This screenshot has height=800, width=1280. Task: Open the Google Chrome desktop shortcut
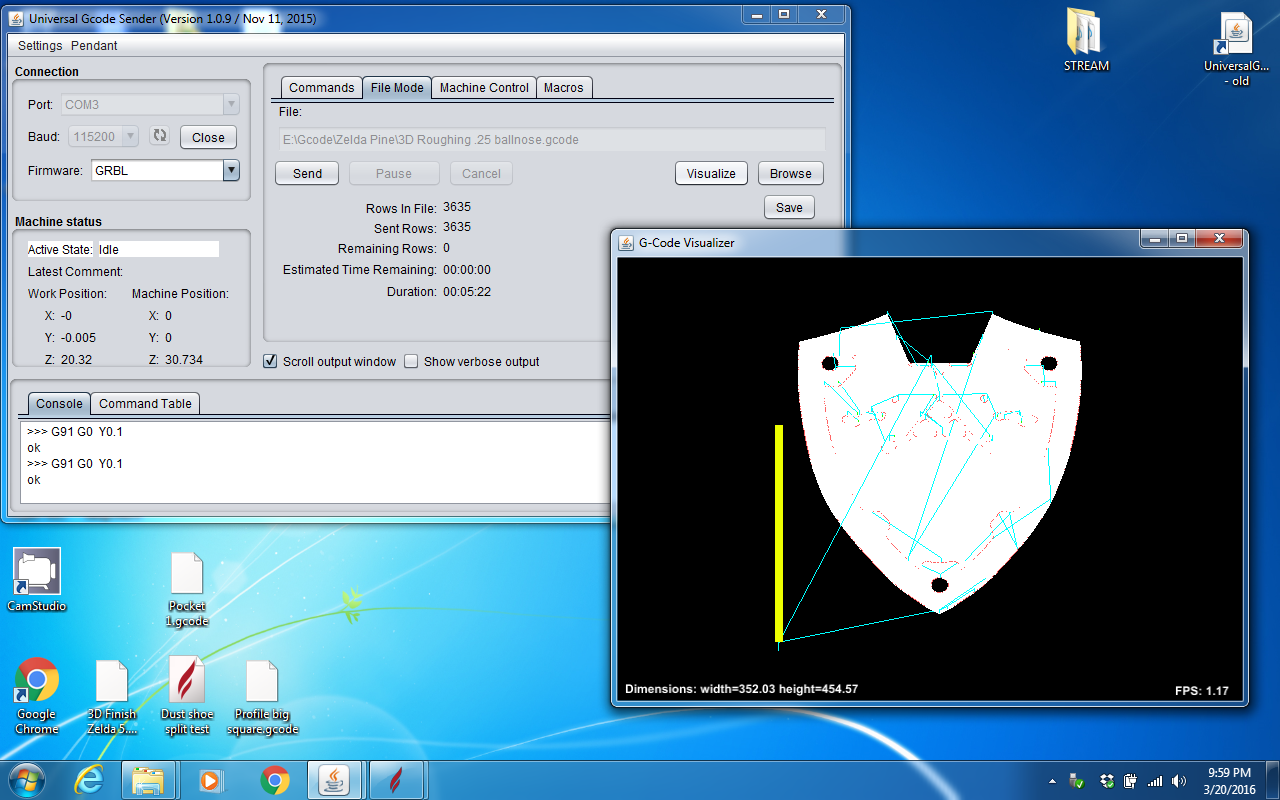point(37,696)
